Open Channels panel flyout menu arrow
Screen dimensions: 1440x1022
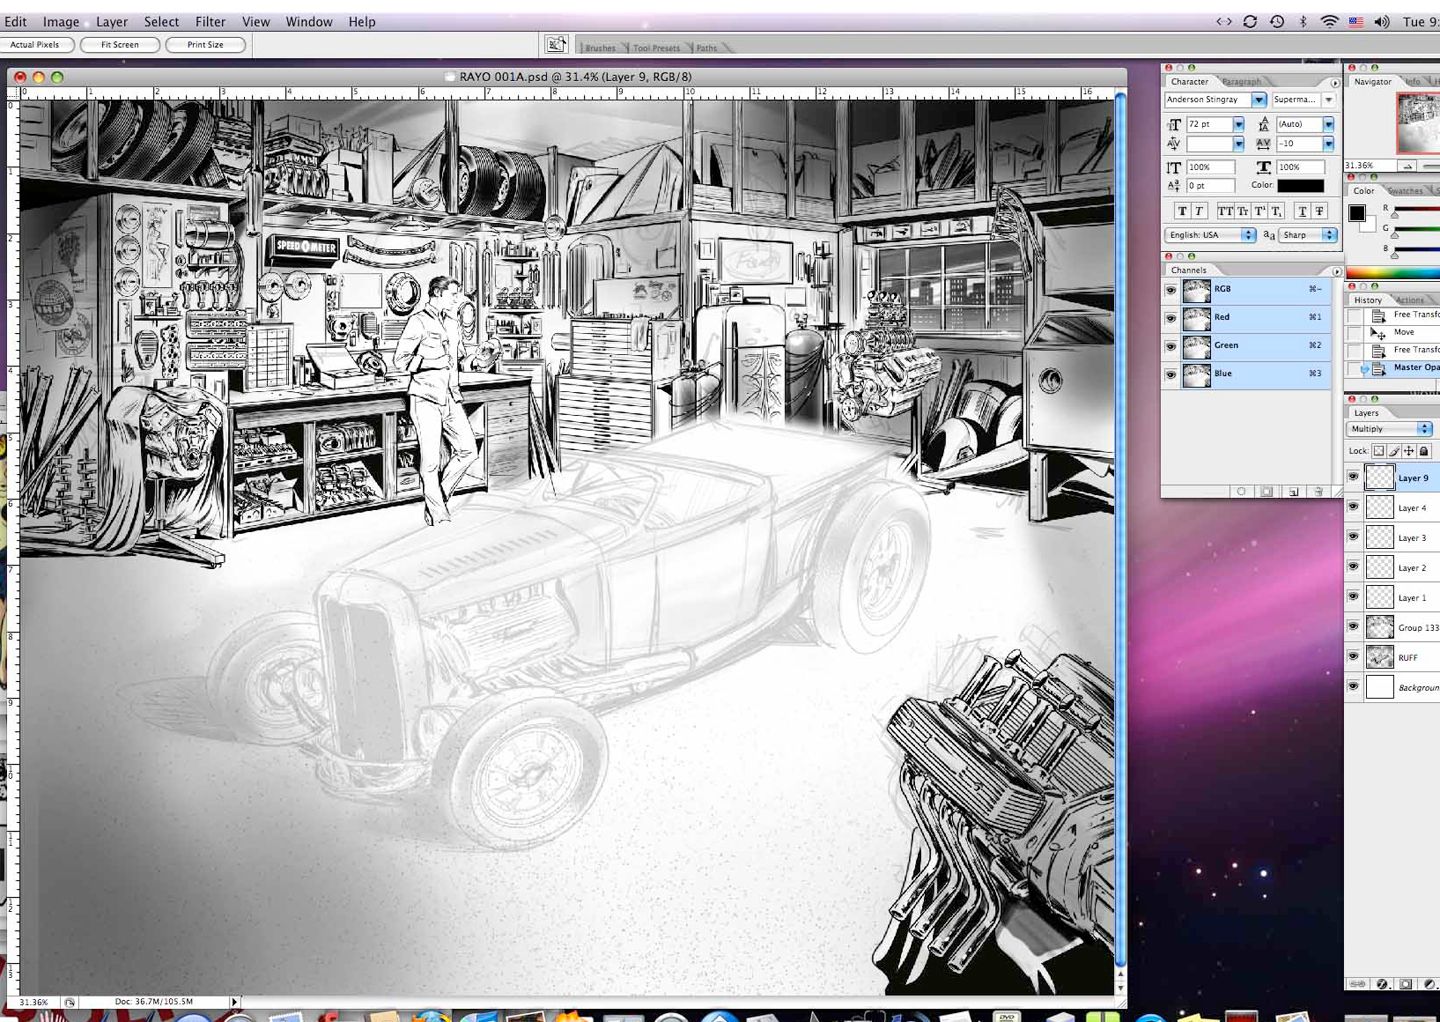tap(1336, 271)
